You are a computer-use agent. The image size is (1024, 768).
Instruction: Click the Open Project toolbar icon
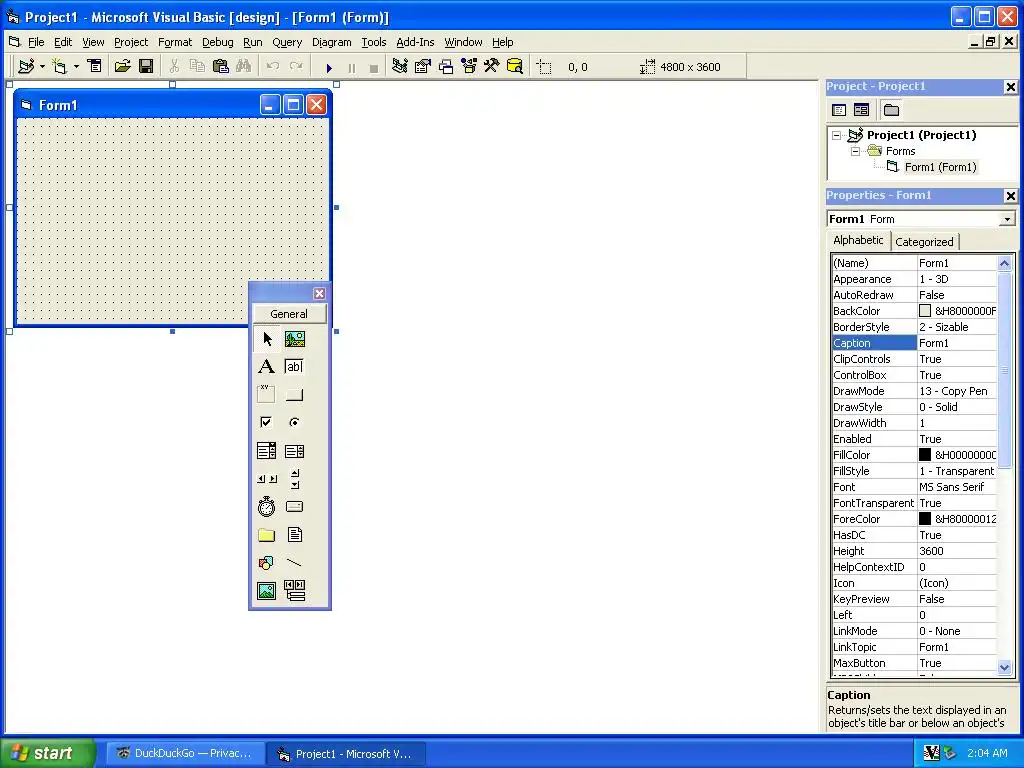pyautogui.click(x=122, y=66)
